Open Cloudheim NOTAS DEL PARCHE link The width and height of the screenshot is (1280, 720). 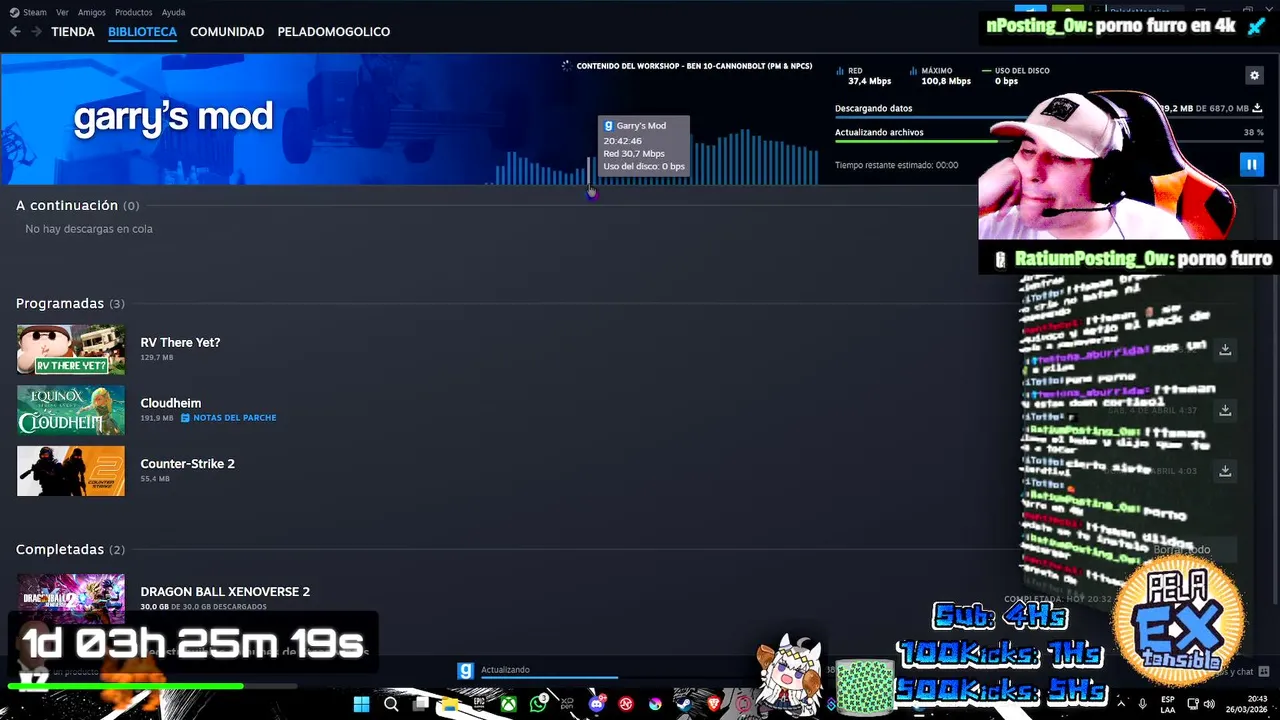pyautogui.click(x=229, y=418)
